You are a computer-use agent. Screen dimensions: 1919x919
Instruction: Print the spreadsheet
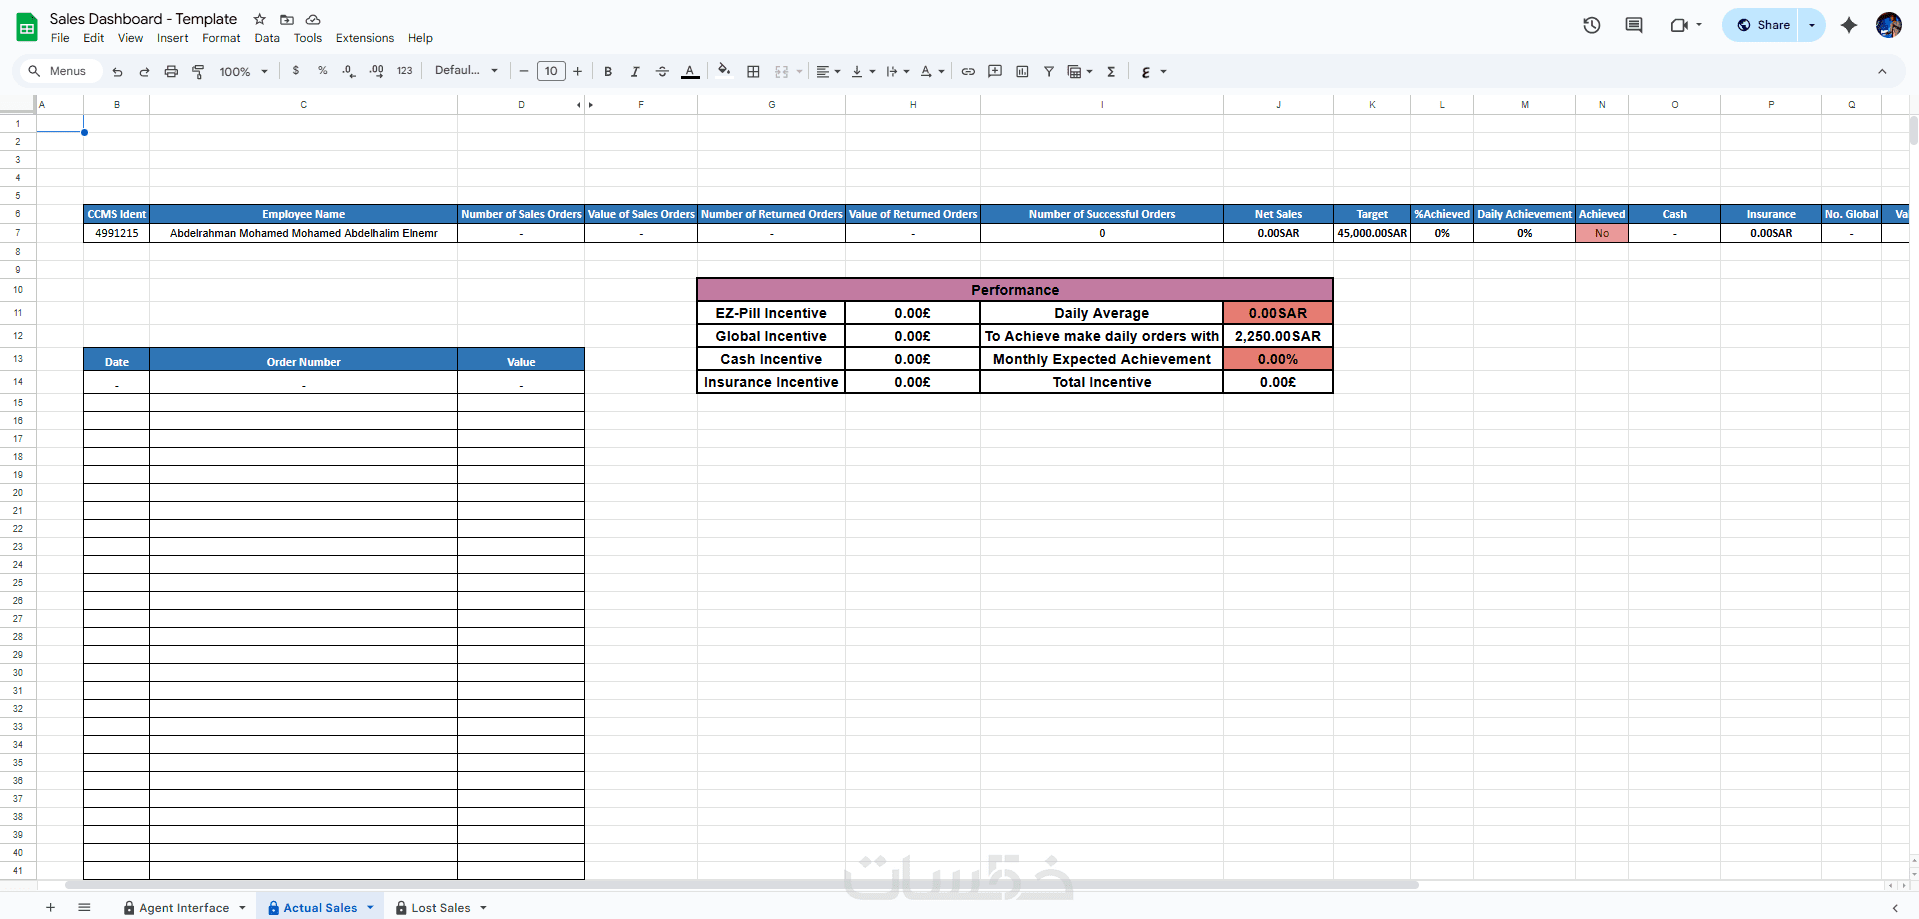pos(171,72)
